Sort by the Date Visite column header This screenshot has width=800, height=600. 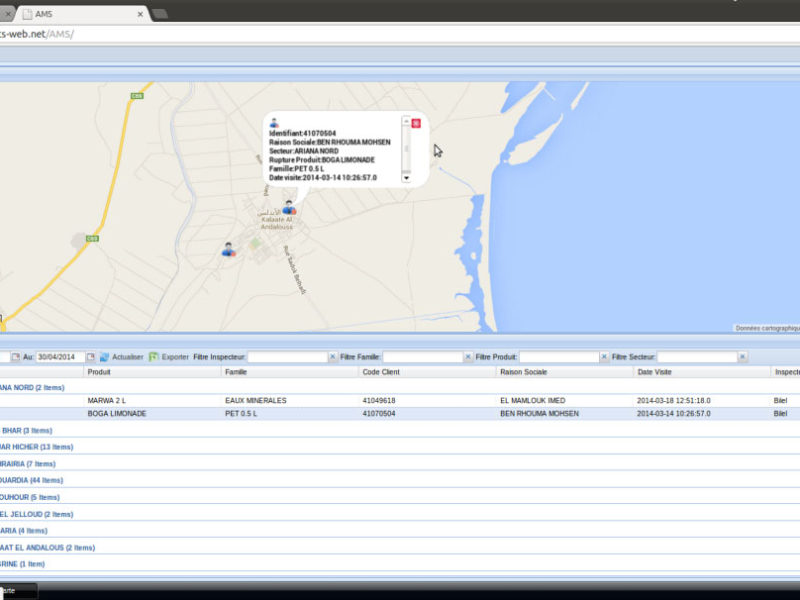point(658,372)
